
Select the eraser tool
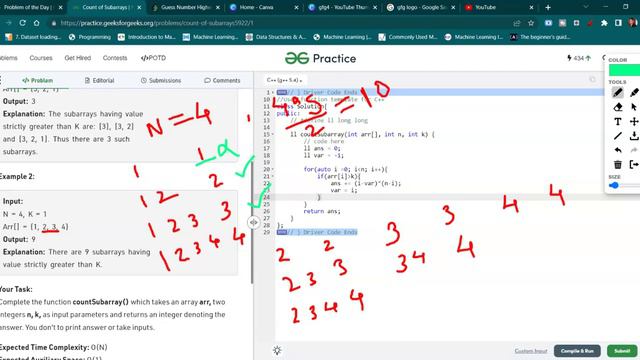(x=618, y=107)
